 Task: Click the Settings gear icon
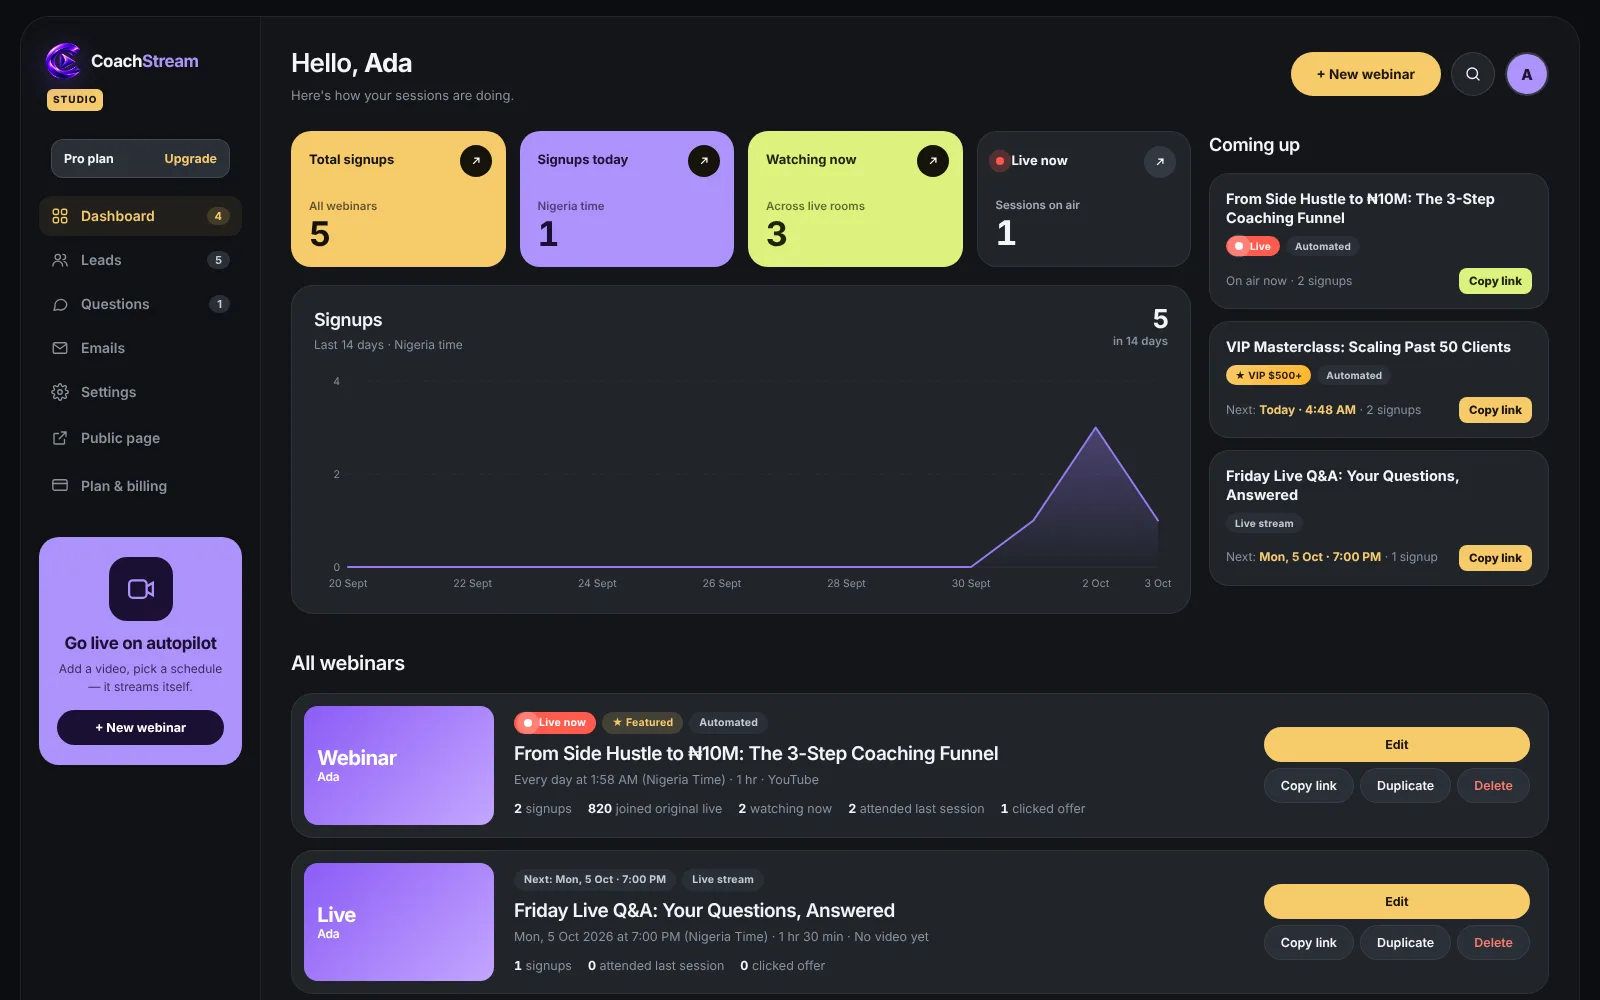point(60,392)
